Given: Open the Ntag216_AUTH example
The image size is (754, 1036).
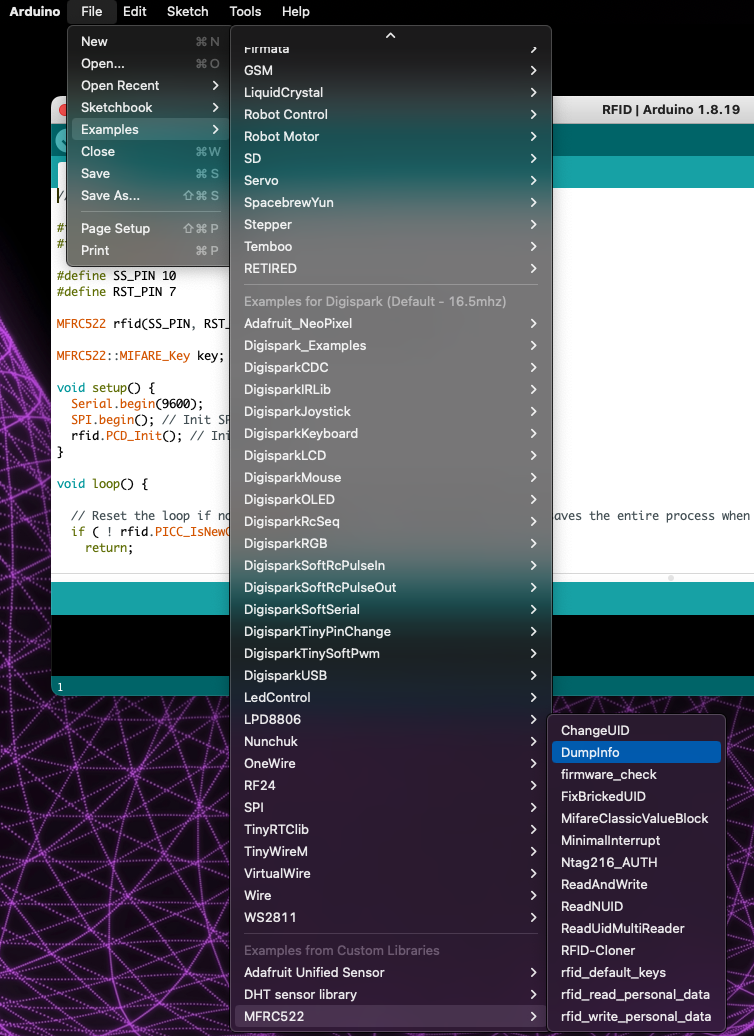Looking at the screenshot, I should (636, 862).
